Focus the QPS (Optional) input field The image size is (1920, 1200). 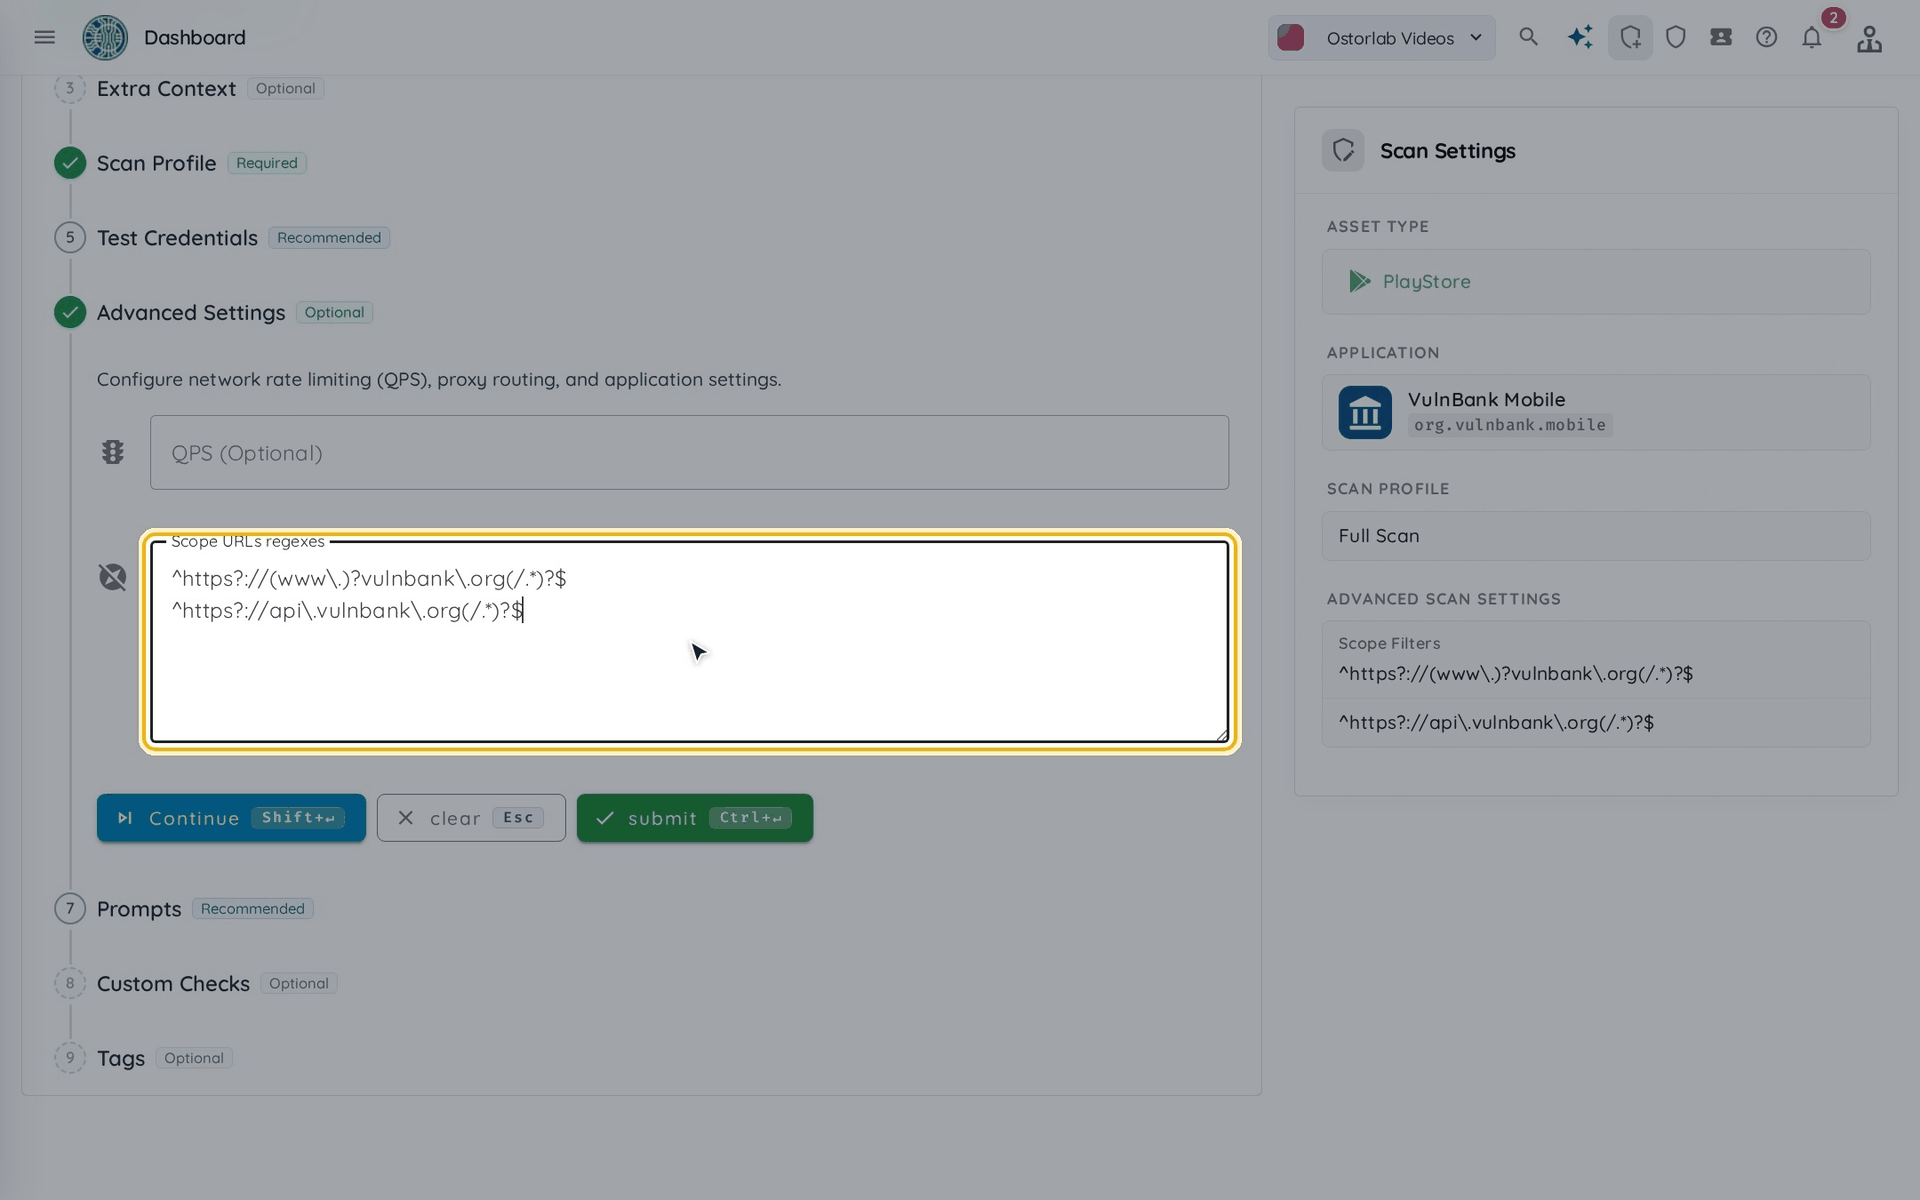(689, 452)
